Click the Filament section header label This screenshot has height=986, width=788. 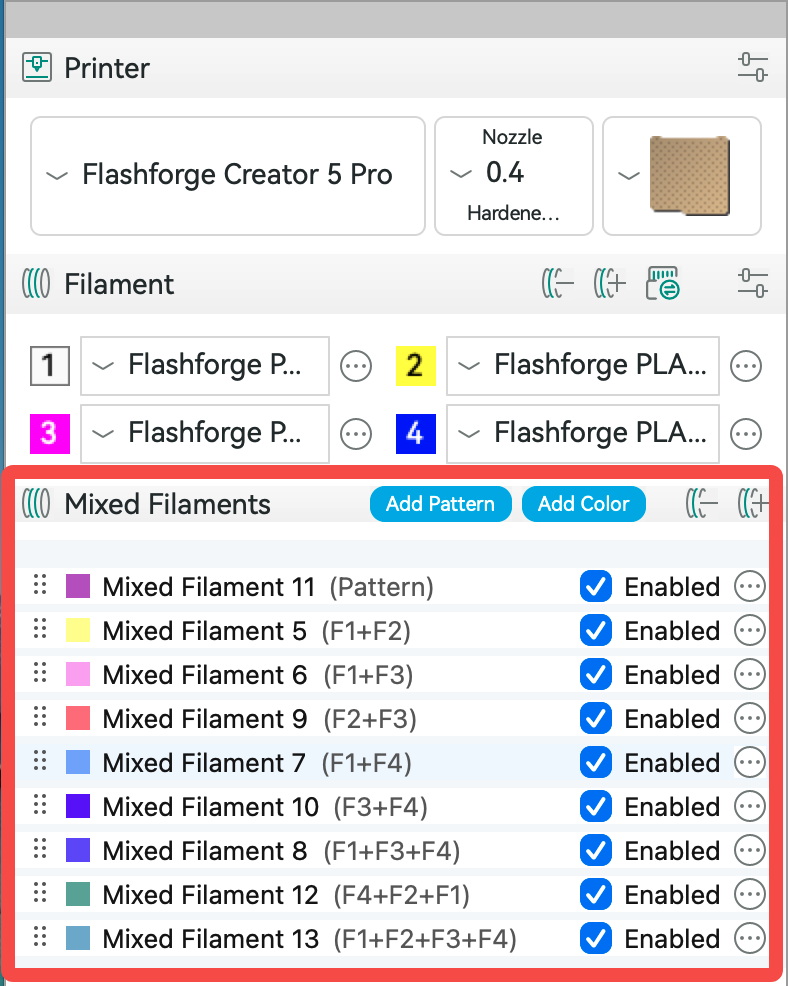pos(119,284)
